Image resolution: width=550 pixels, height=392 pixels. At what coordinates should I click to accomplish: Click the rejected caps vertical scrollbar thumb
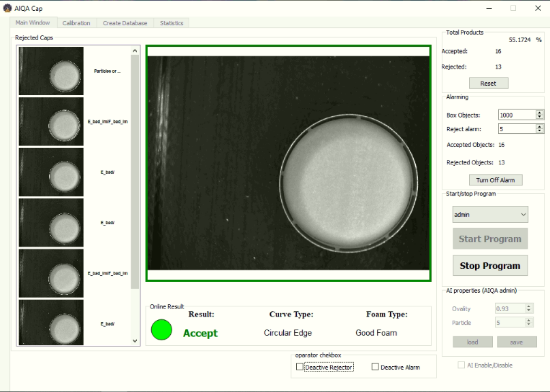click(x=135, y=172)
